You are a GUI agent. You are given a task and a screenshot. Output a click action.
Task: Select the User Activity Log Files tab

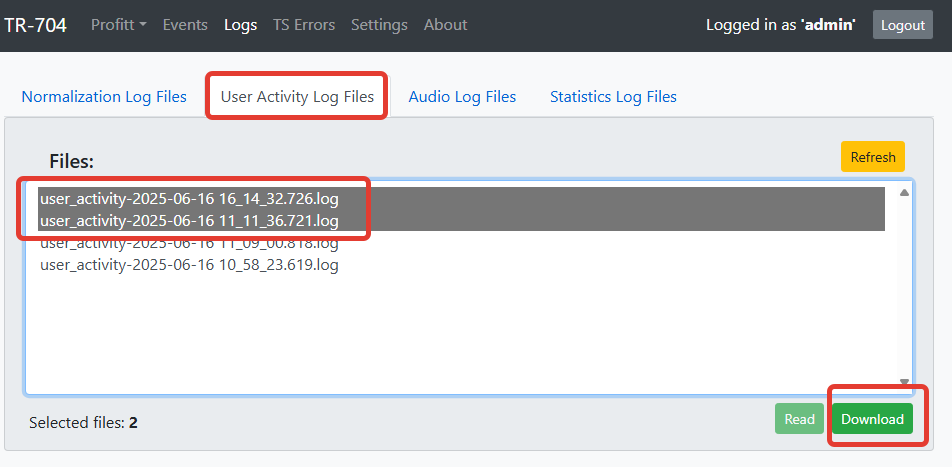pyautogui.click(x=297, y=97)
